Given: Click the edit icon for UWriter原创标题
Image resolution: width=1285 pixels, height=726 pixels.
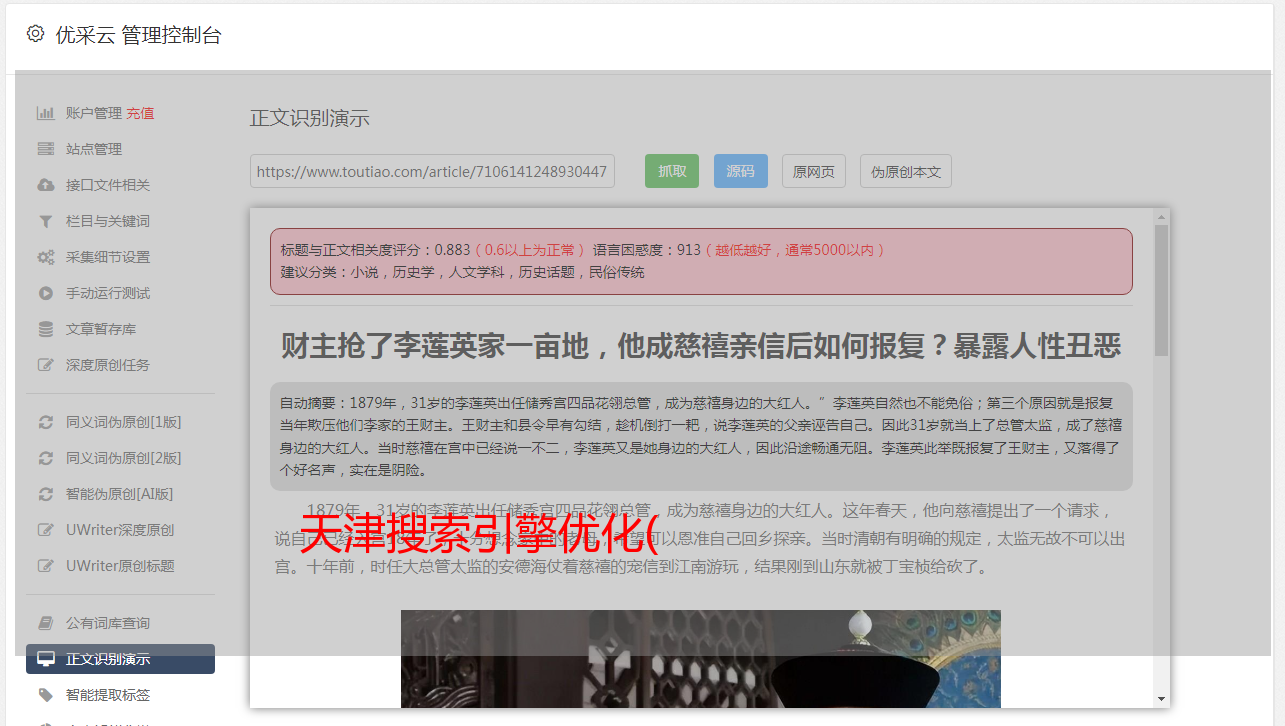Looking at the screenshot, I should pos(45,566).
